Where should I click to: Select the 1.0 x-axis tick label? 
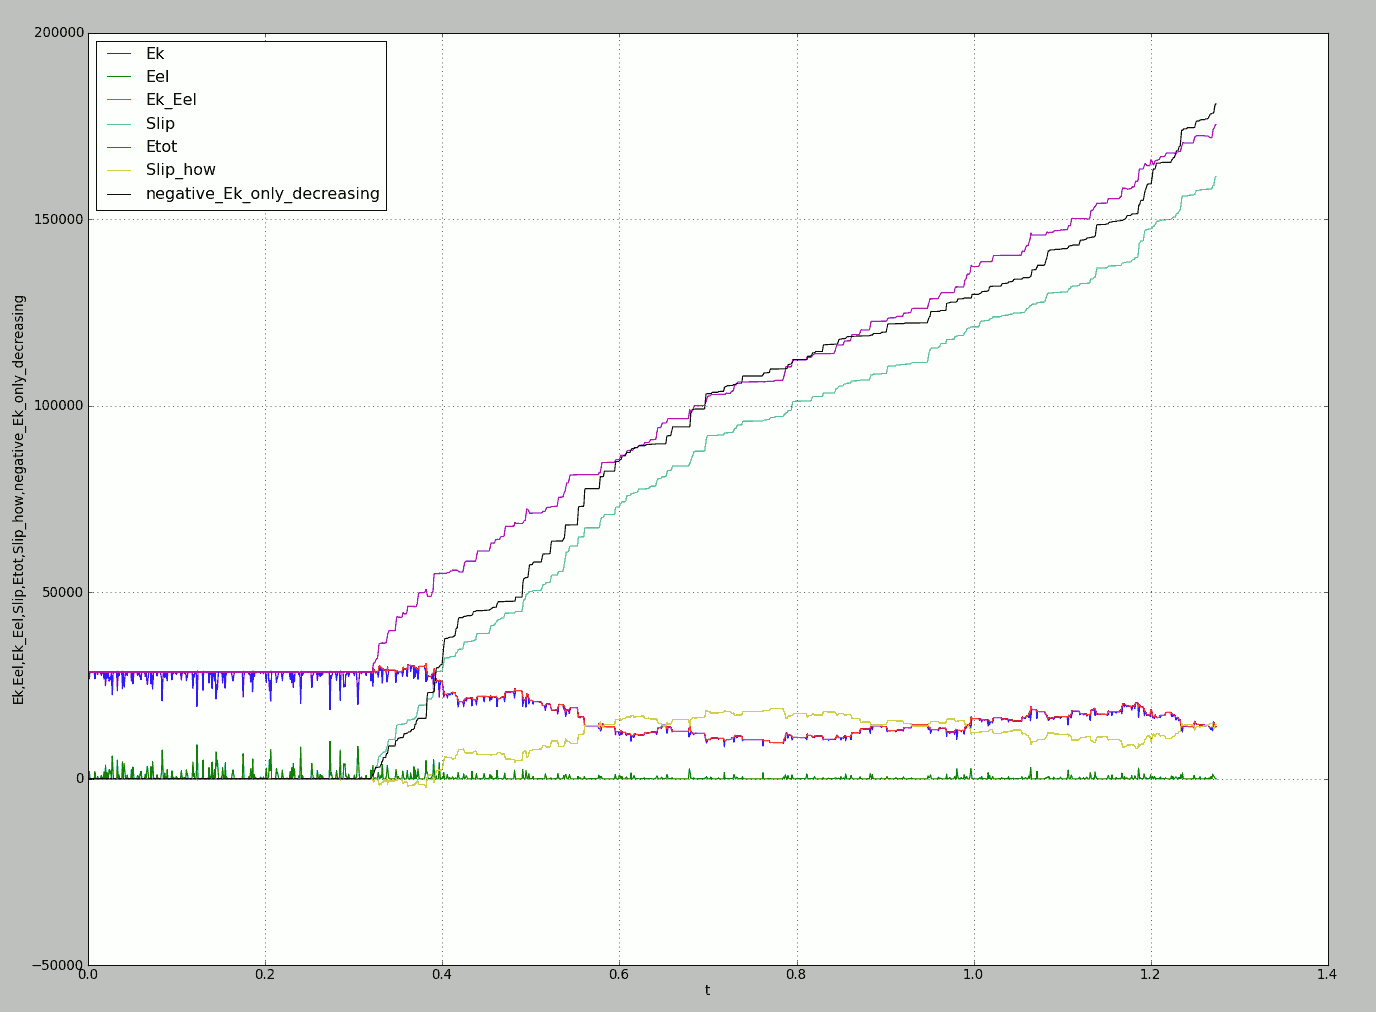[x=973, y=974]
